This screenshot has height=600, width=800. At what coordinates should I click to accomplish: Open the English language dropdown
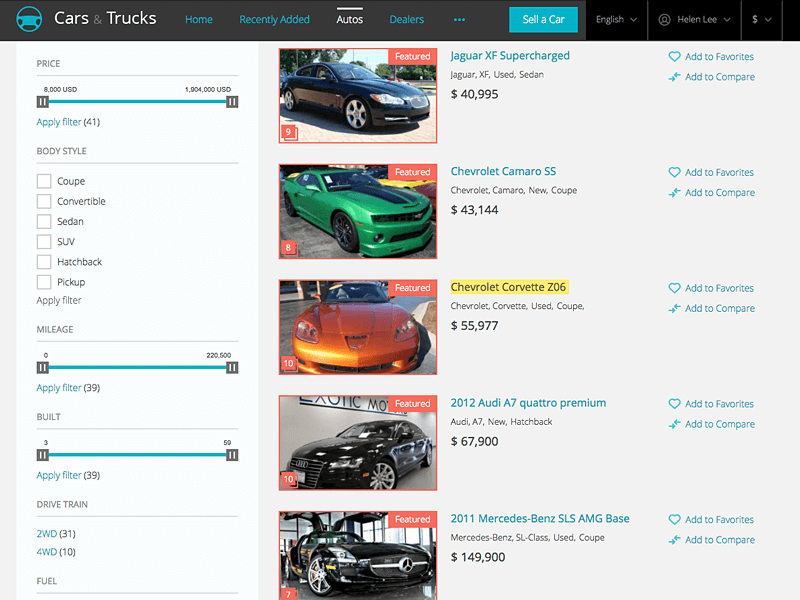pyautogui.click(x=616, y=20)
